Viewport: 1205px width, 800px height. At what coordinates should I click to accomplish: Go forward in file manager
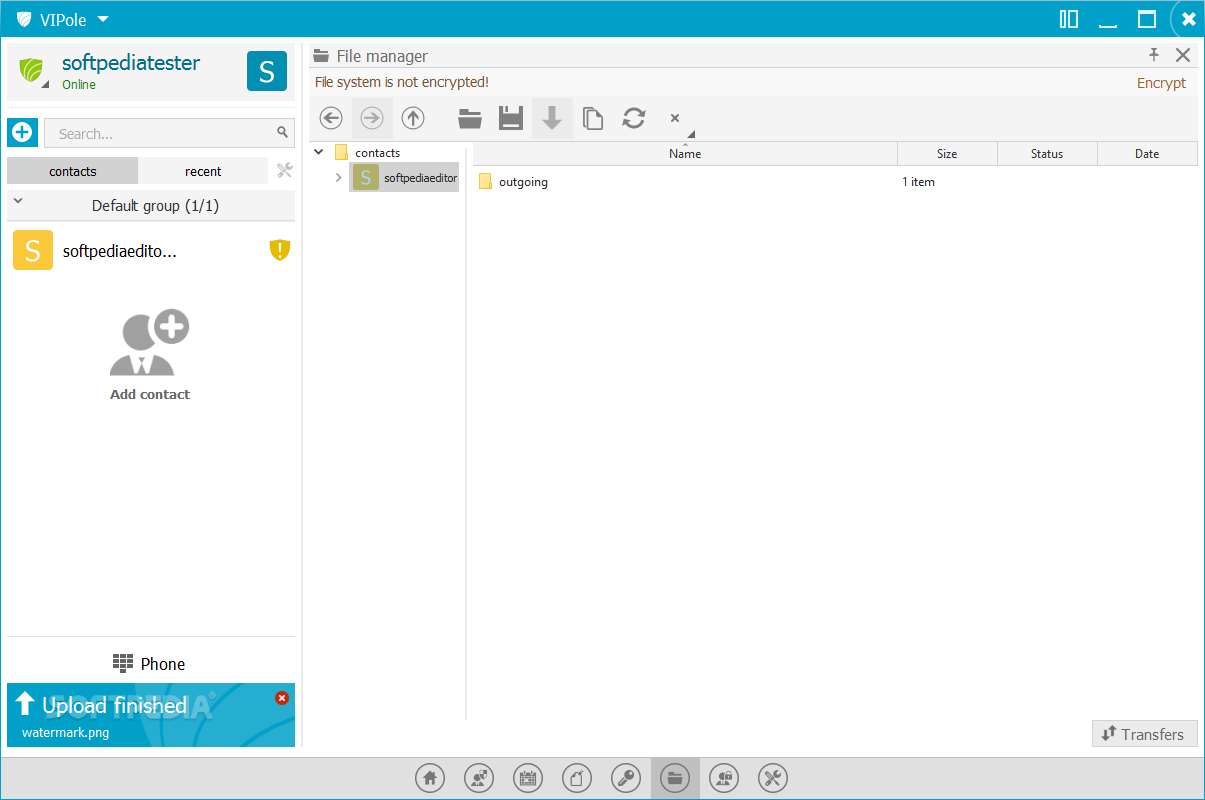[372, 118]
